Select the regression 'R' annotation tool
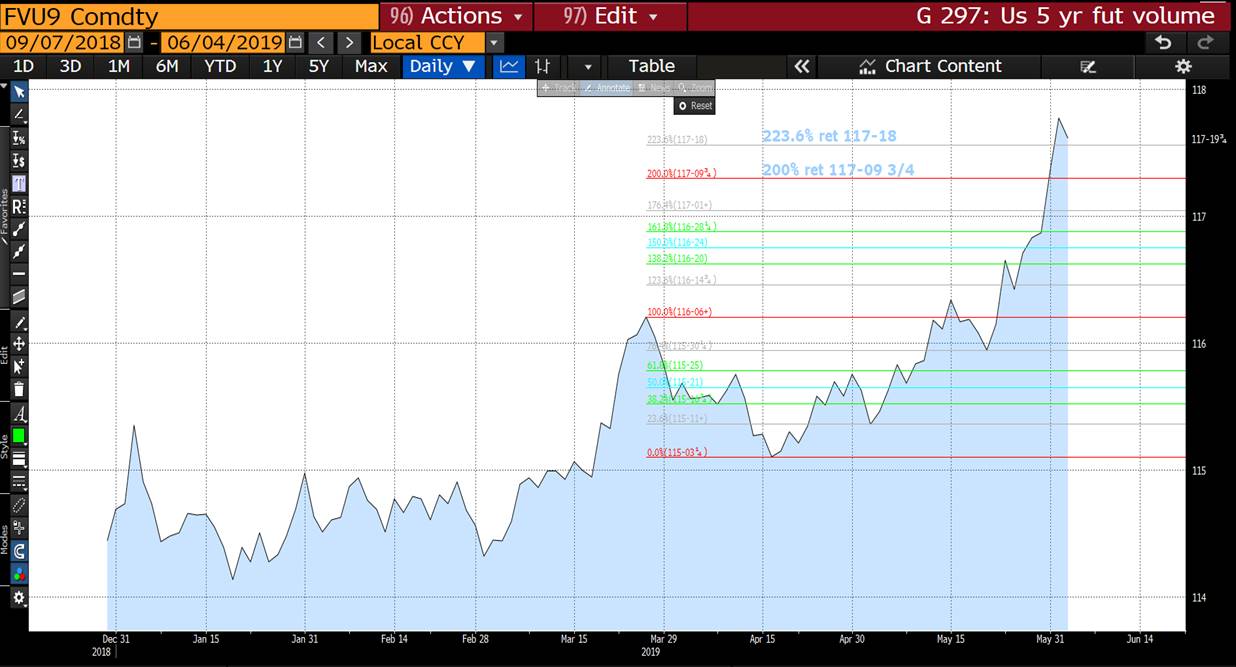The height and width of the screenshot is (667, 1236). coord(19,206)
